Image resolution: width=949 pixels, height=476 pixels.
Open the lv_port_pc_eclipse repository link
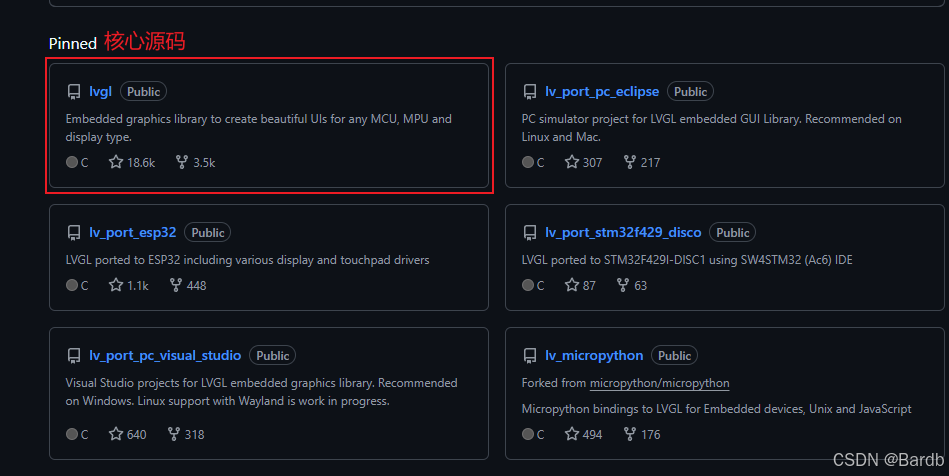click(602, 91)
